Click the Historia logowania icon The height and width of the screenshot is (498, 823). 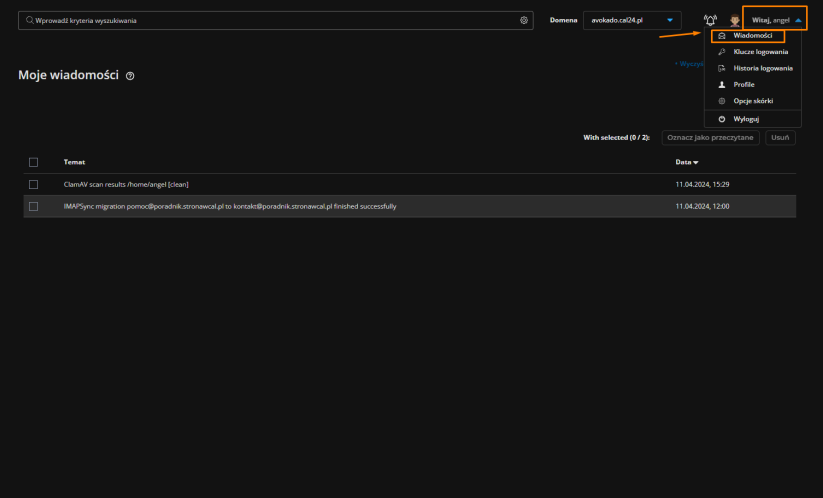(x=722, y=68)
